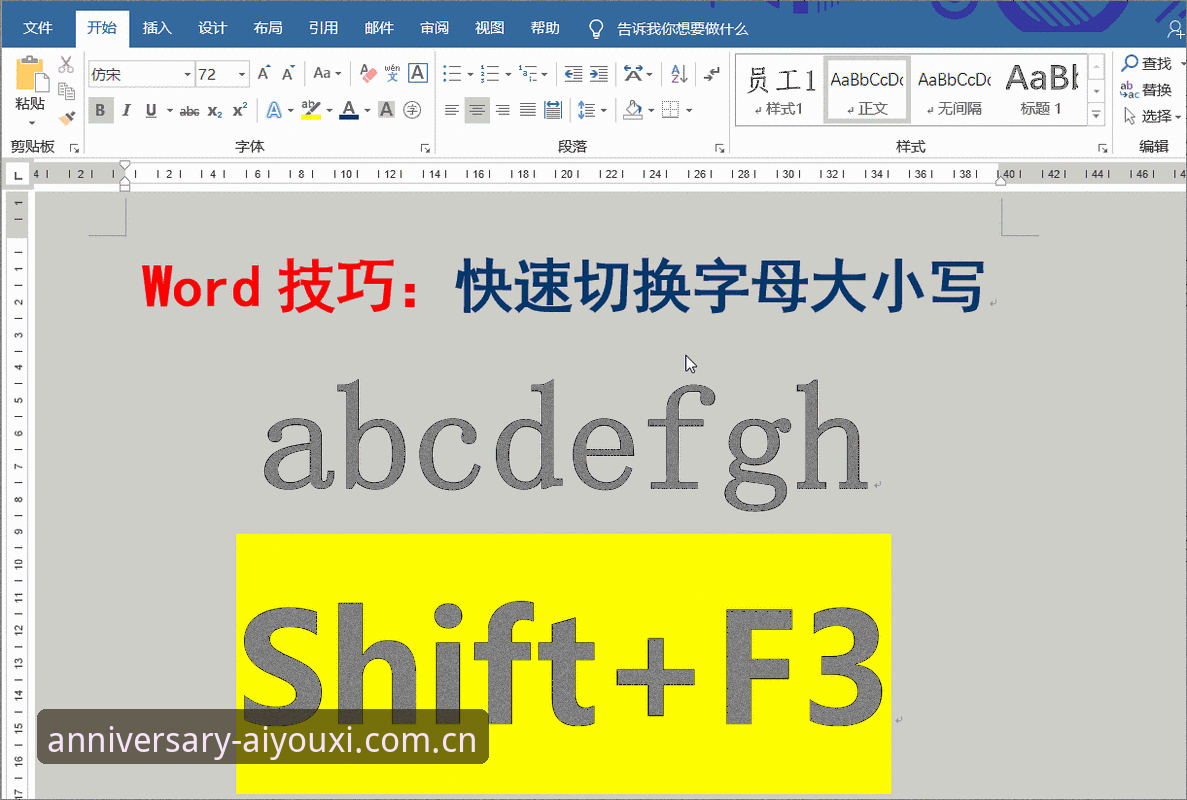
Task: Click the Cut scissors icon
Action: tap(67, 64)
